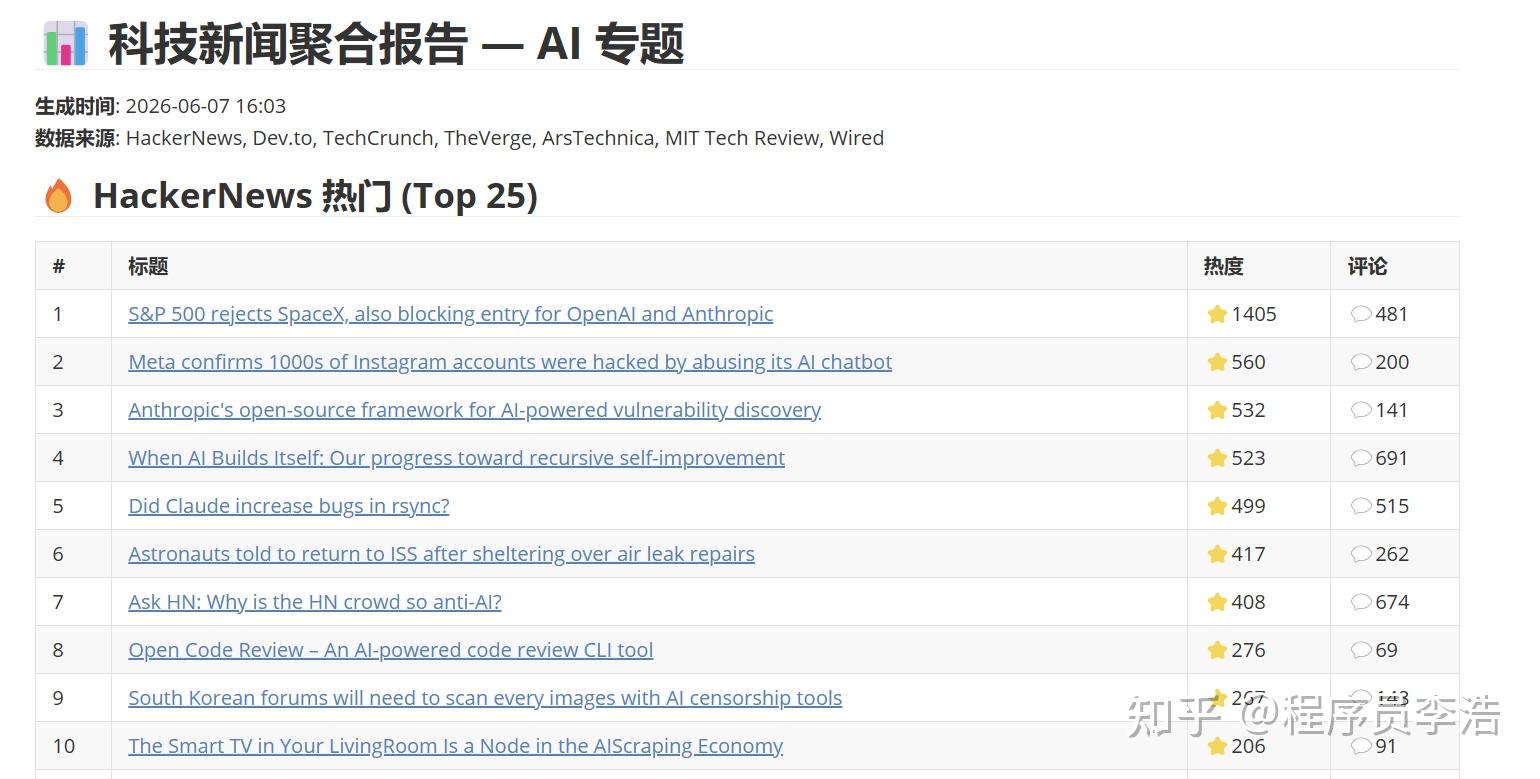1540x779 pixels.
Task: Select the star icon beside heat value 560
Action: tap(1217, 362)
